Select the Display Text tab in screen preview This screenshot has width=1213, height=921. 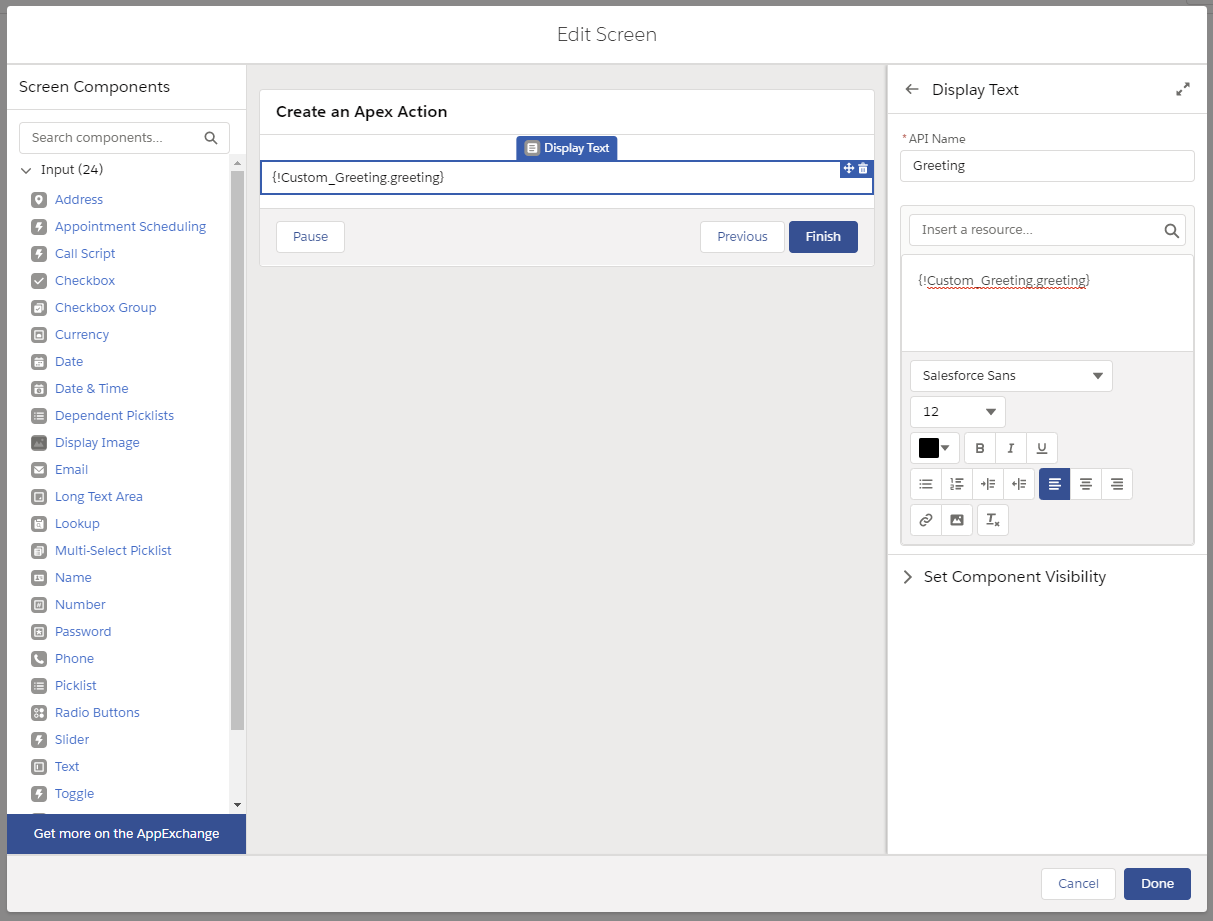(x=566, y=147)
